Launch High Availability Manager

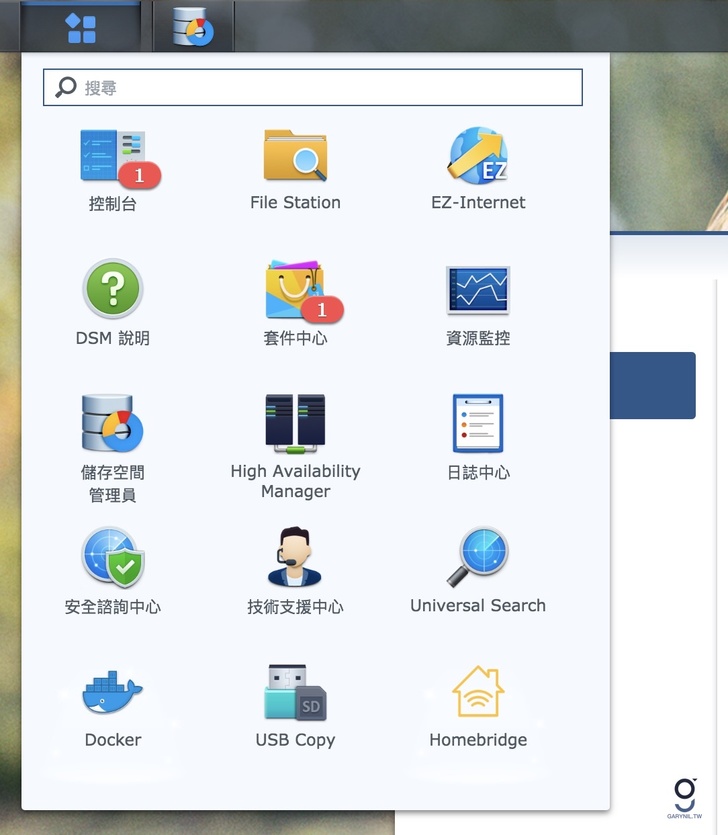click(x=296, y=423)
